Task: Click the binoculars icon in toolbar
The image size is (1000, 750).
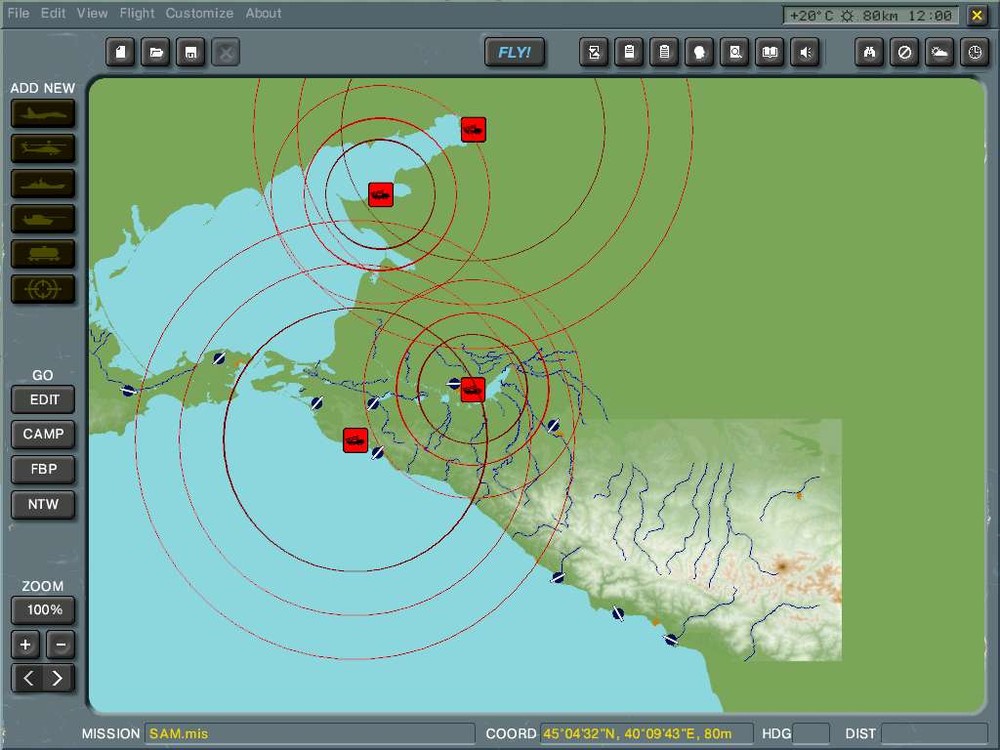Action: [869, 53]
